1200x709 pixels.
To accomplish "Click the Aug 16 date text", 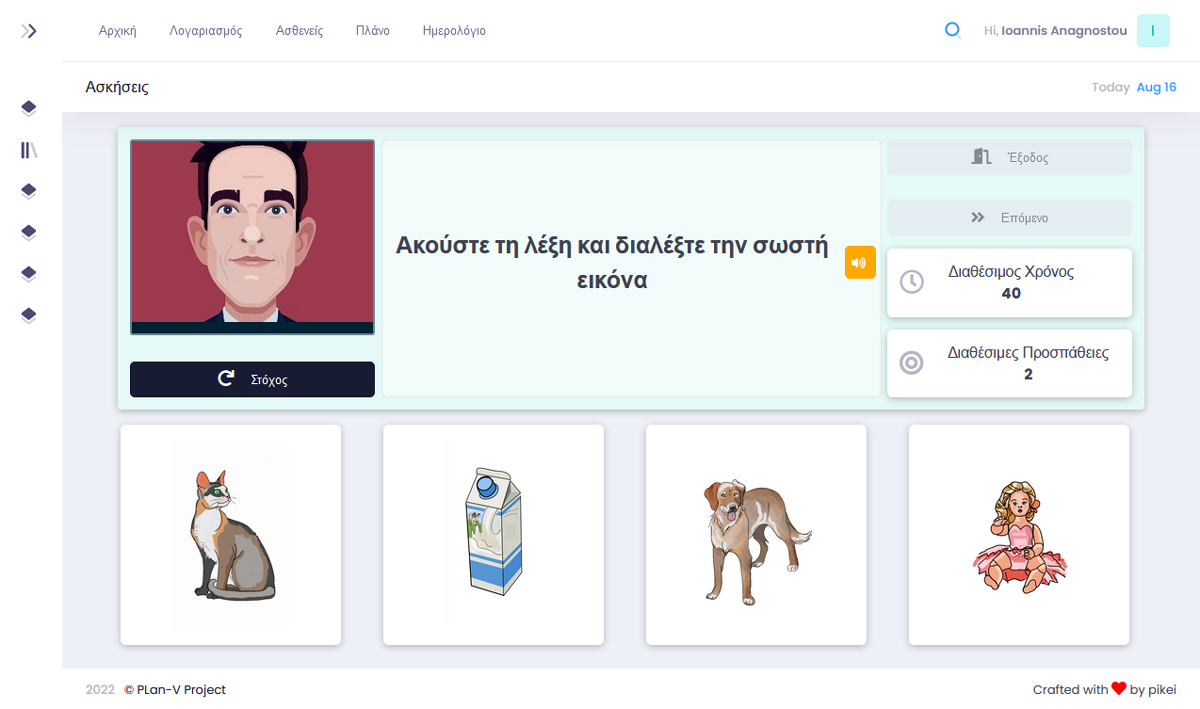I will pyautogui.click(x=1157, y=87).
